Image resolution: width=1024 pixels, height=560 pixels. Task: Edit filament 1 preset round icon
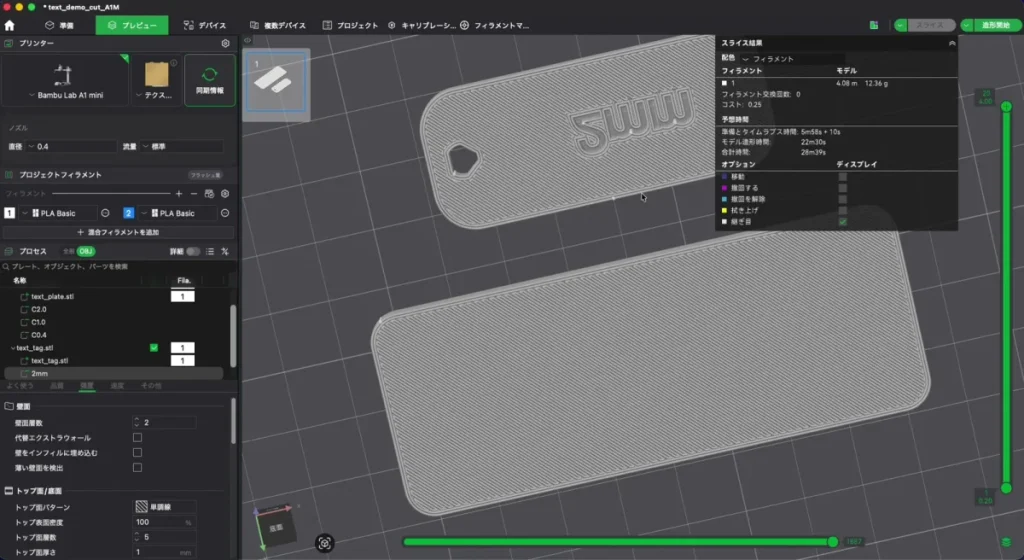coord(105,213)
